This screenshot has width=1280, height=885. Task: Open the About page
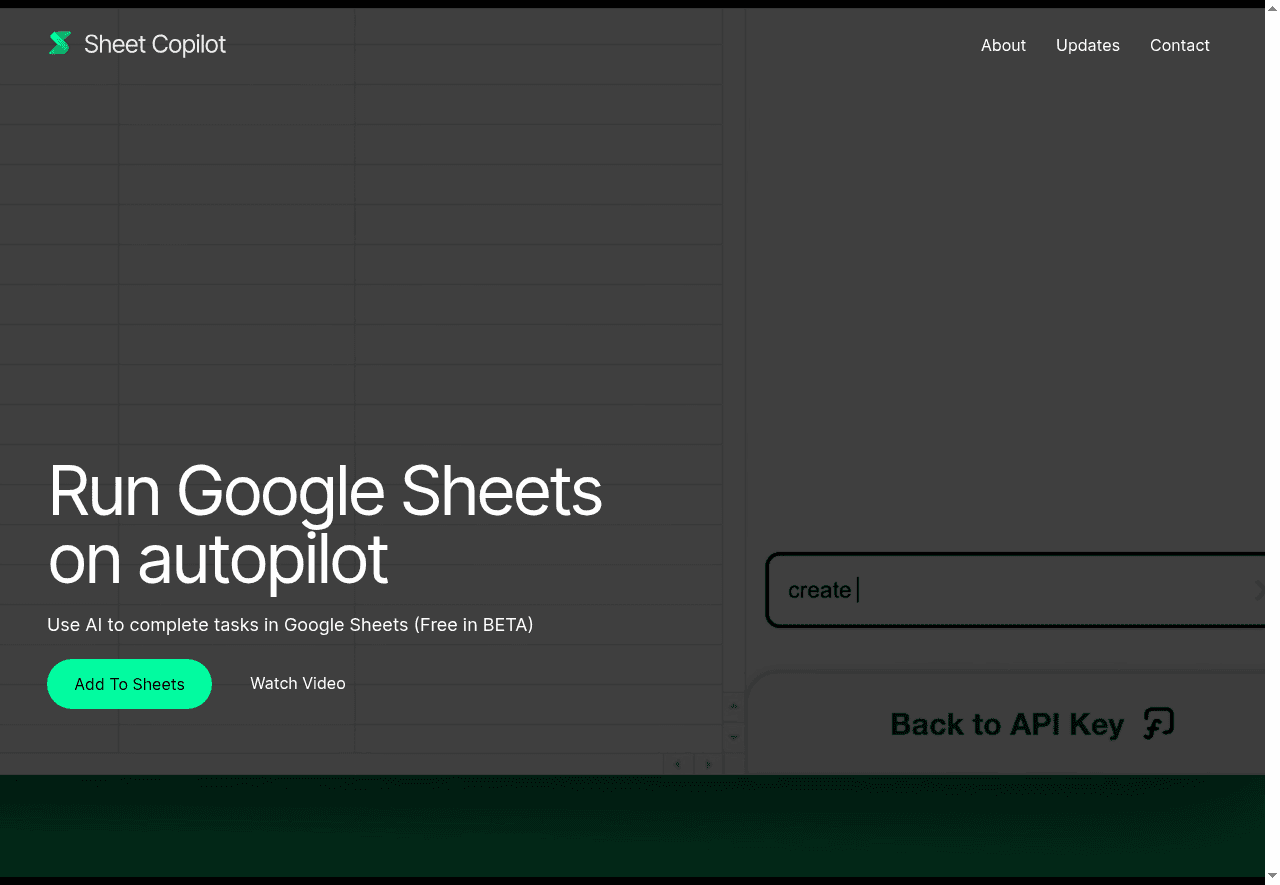(1003, 45)
